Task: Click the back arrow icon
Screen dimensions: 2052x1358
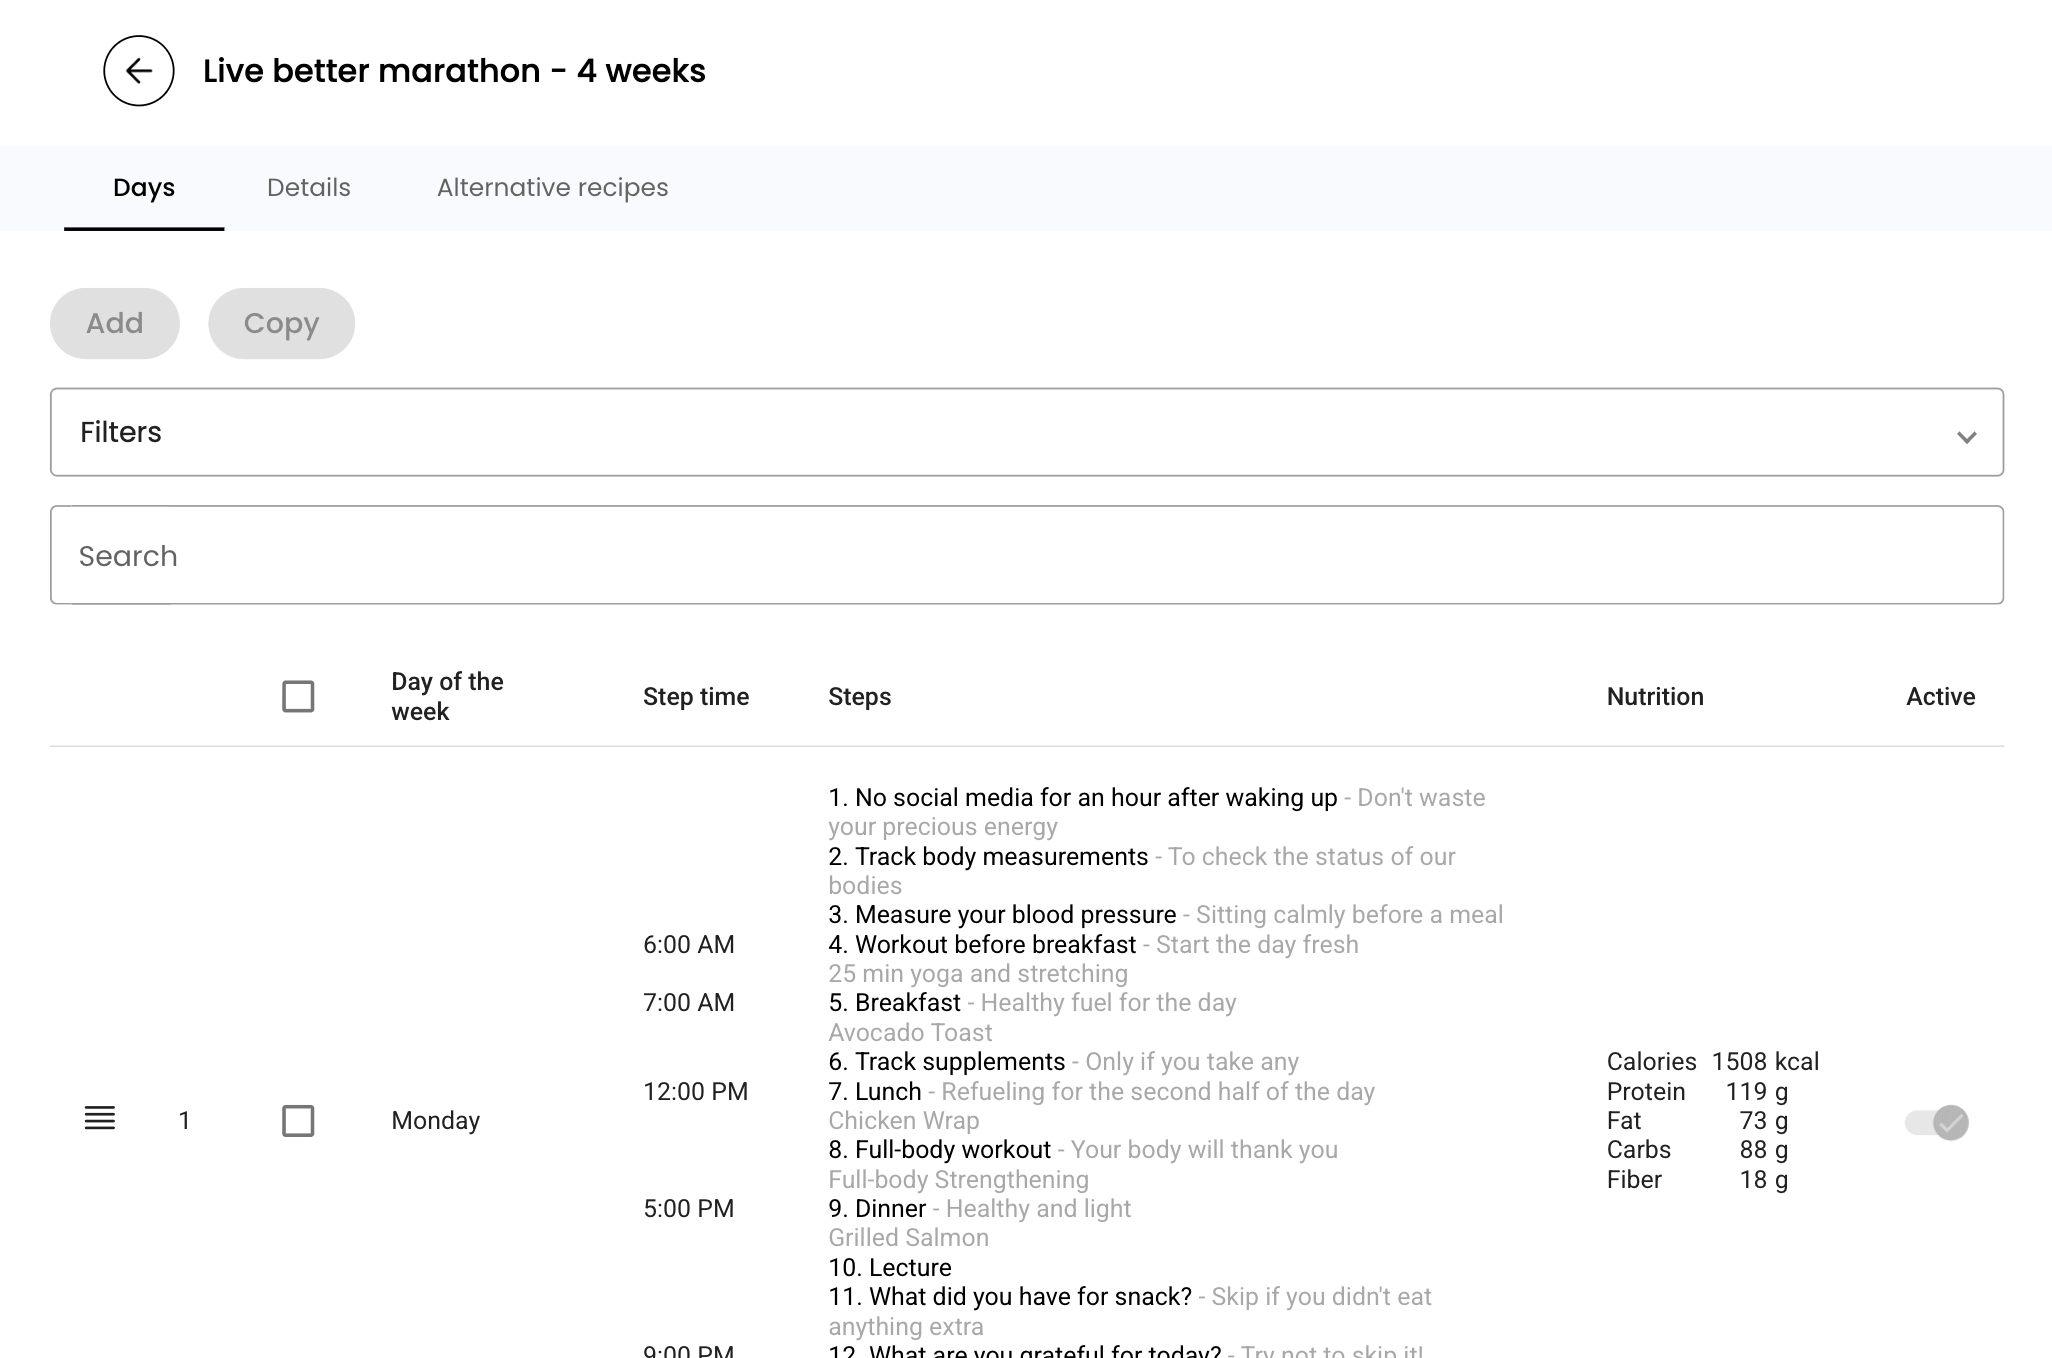Action: (x=139, y=71)
